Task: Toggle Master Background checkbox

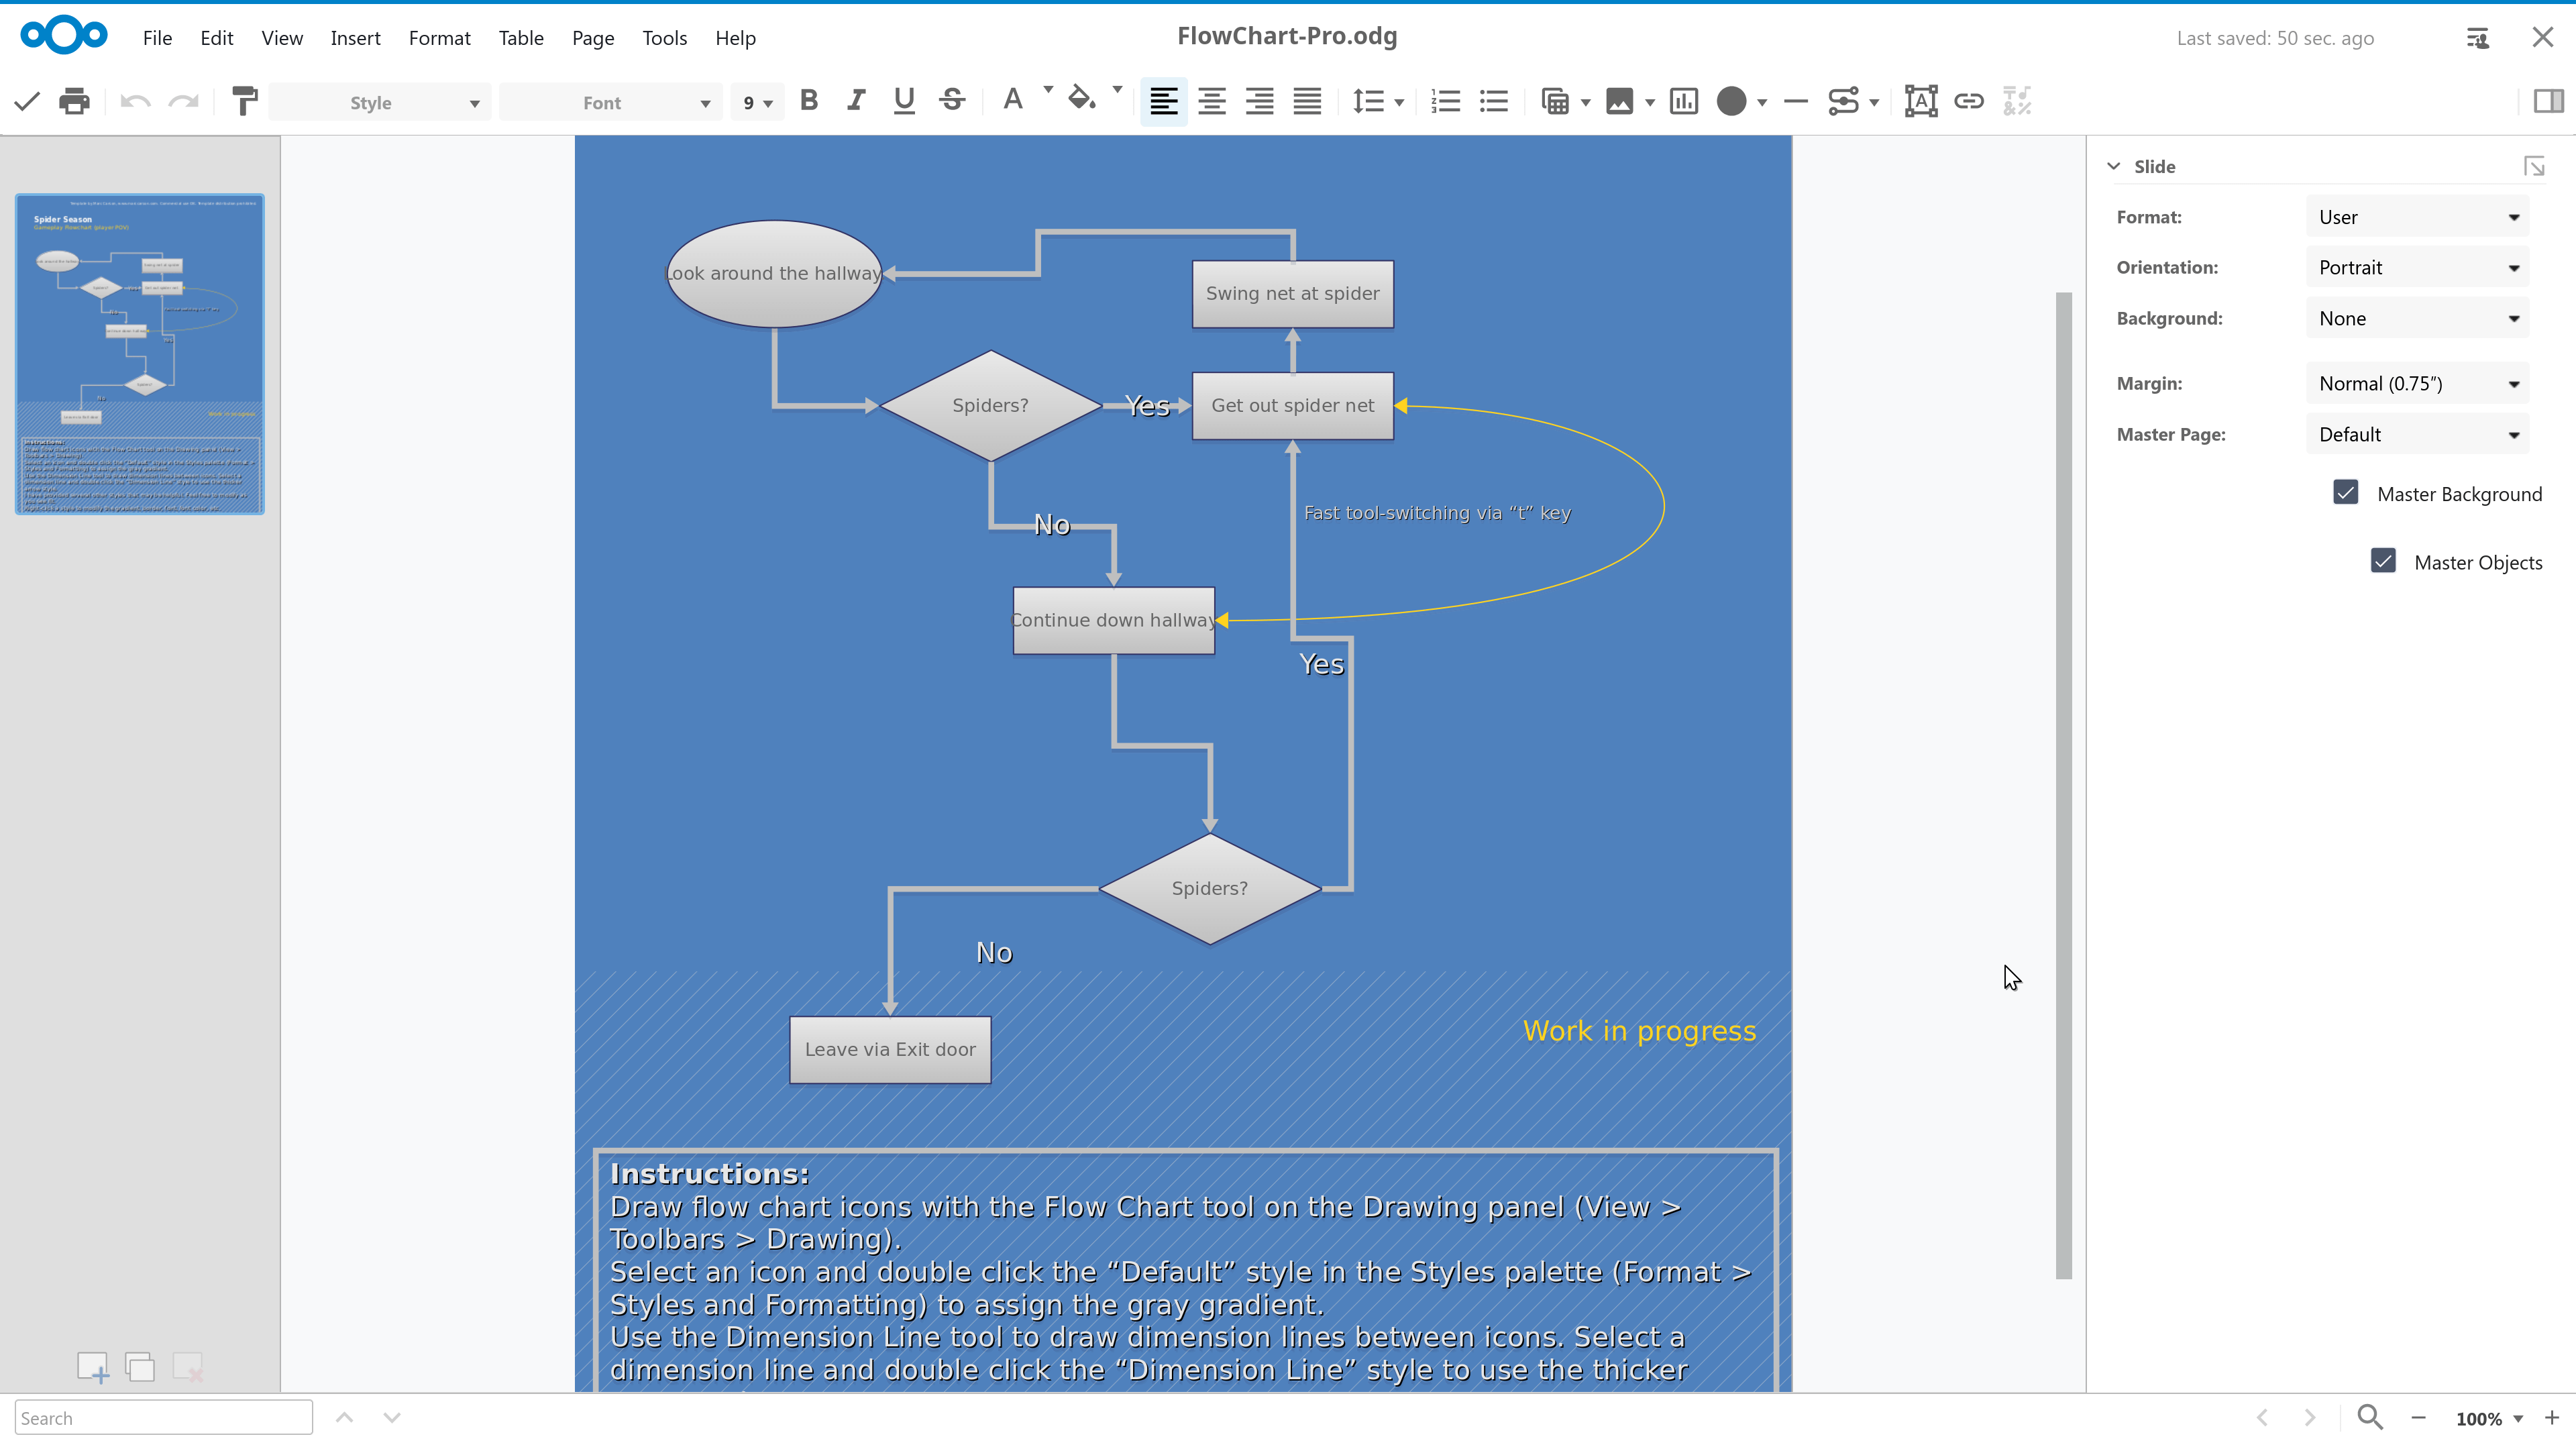Action: tap(2345, 493)
